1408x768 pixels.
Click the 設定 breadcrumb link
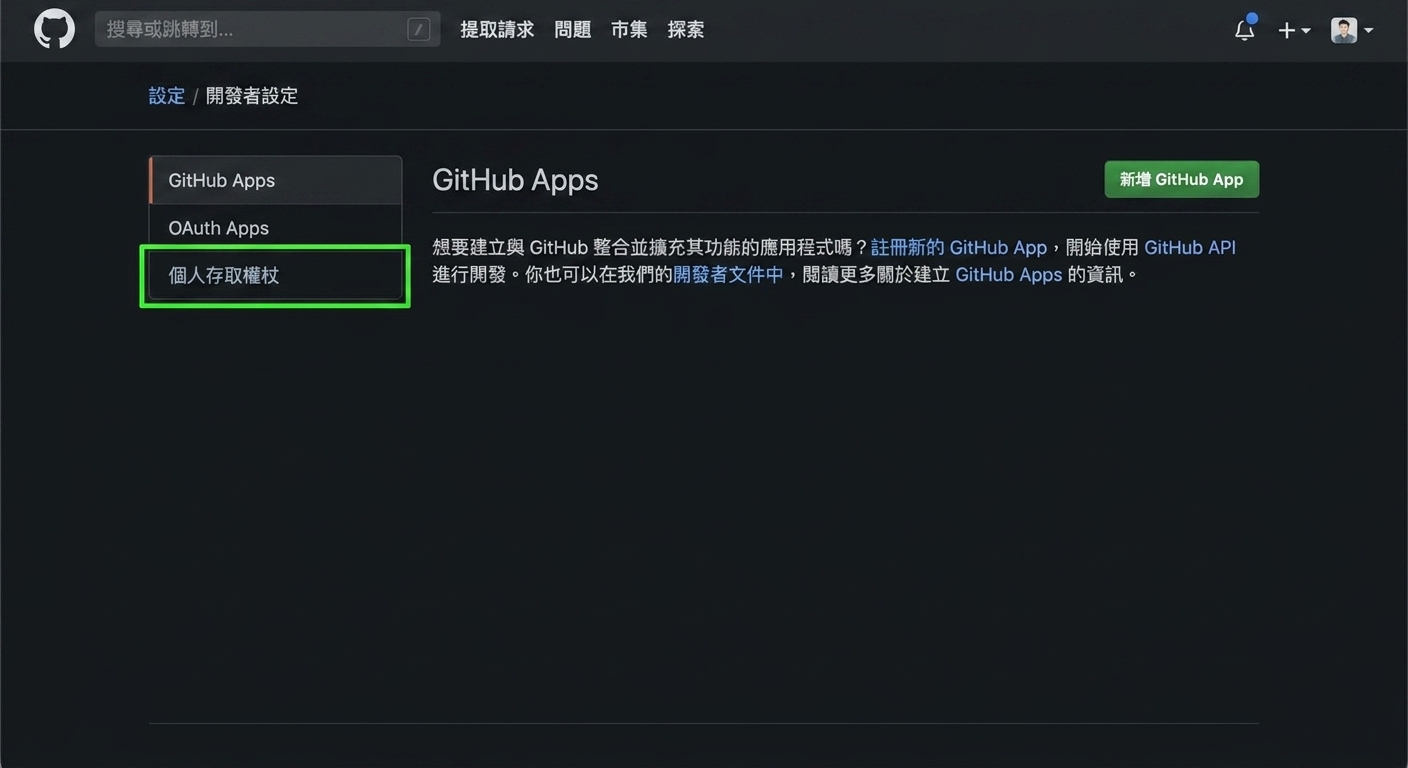coord(167,96)
